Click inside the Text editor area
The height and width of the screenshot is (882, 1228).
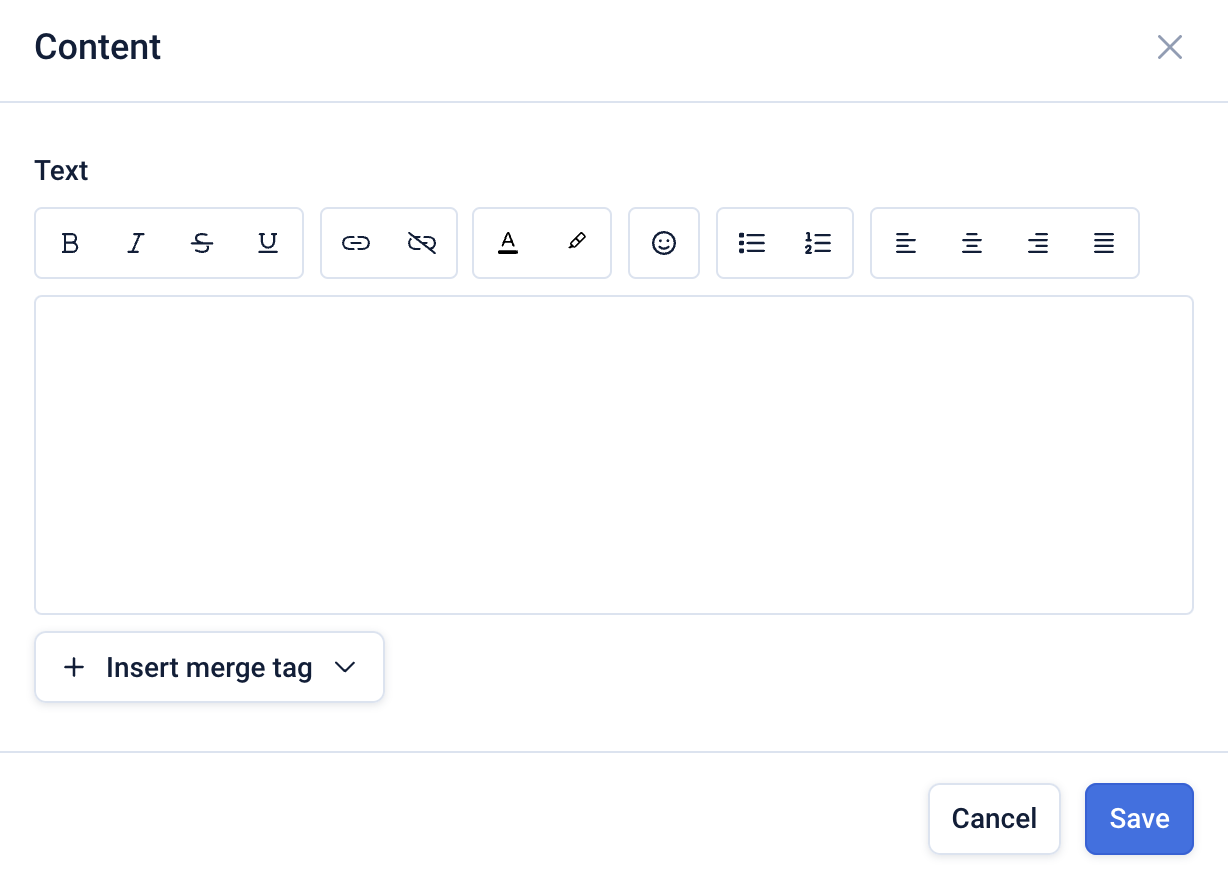[x=614, y=454]
